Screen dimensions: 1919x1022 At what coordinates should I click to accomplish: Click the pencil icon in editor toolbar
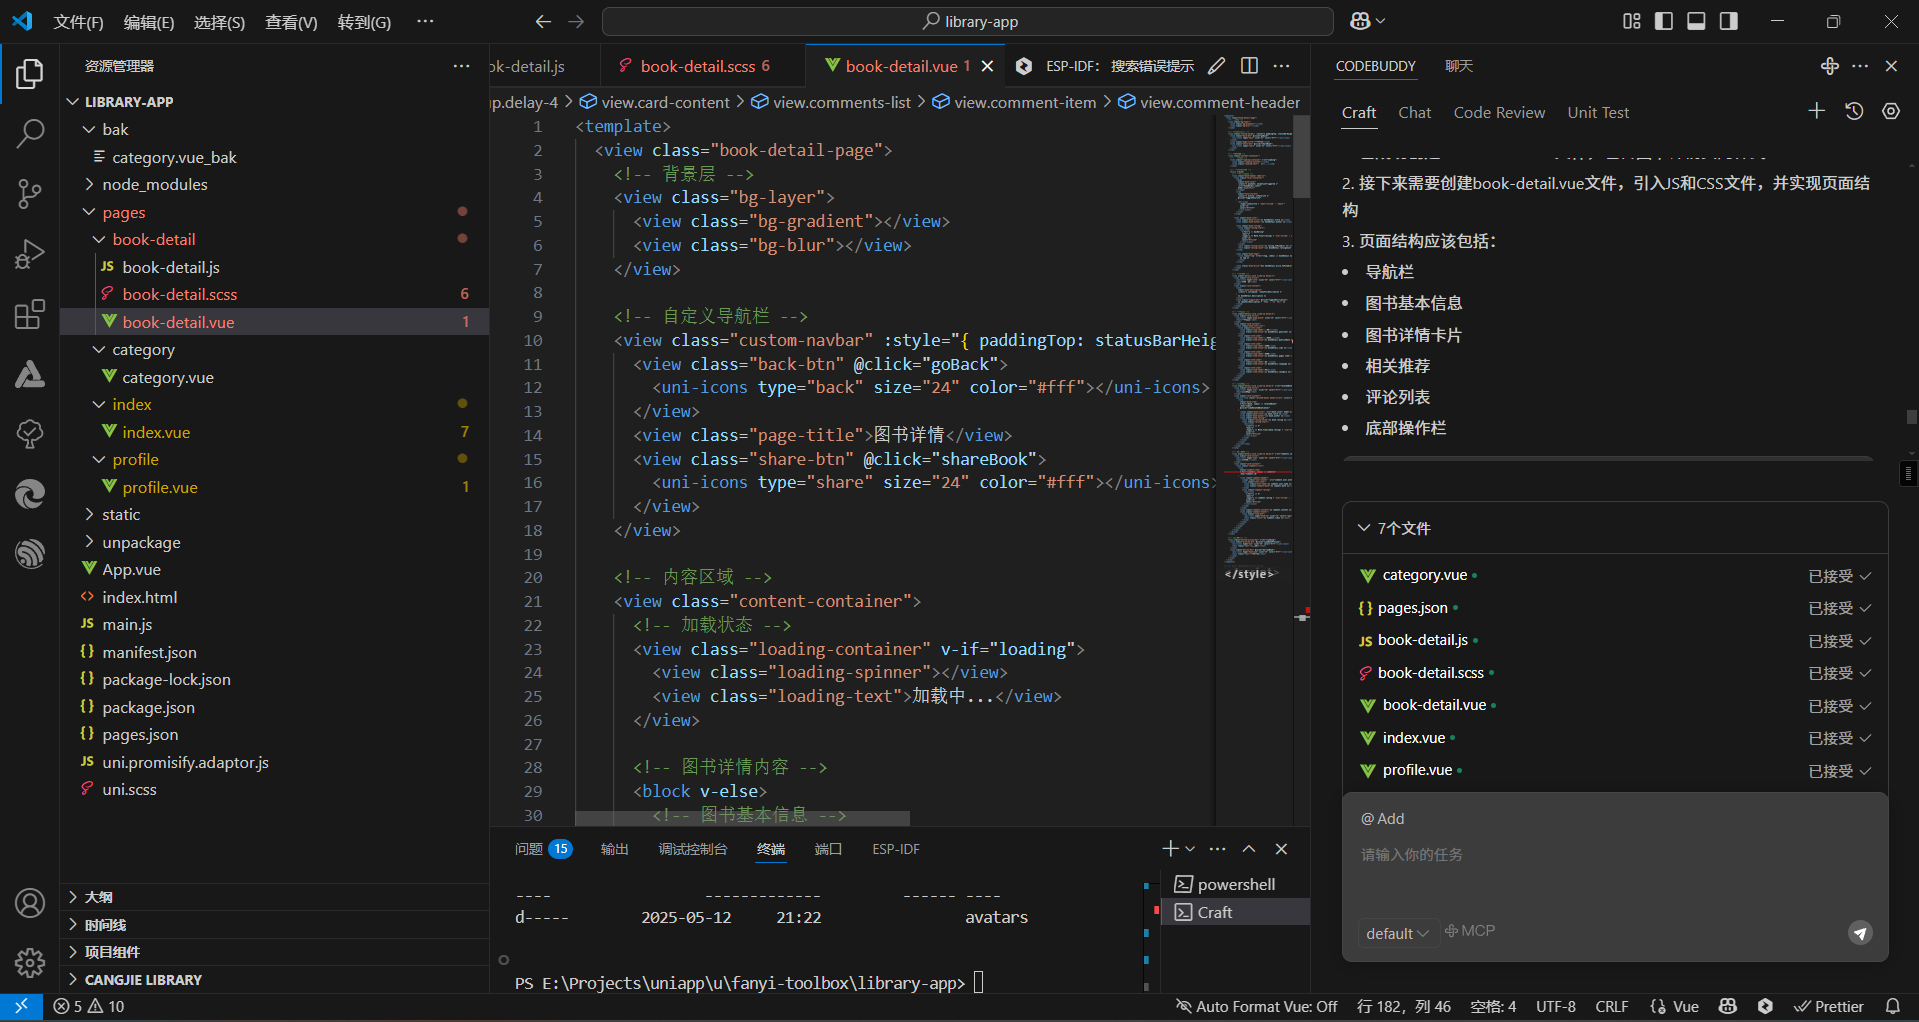(x=1216, y=66)
